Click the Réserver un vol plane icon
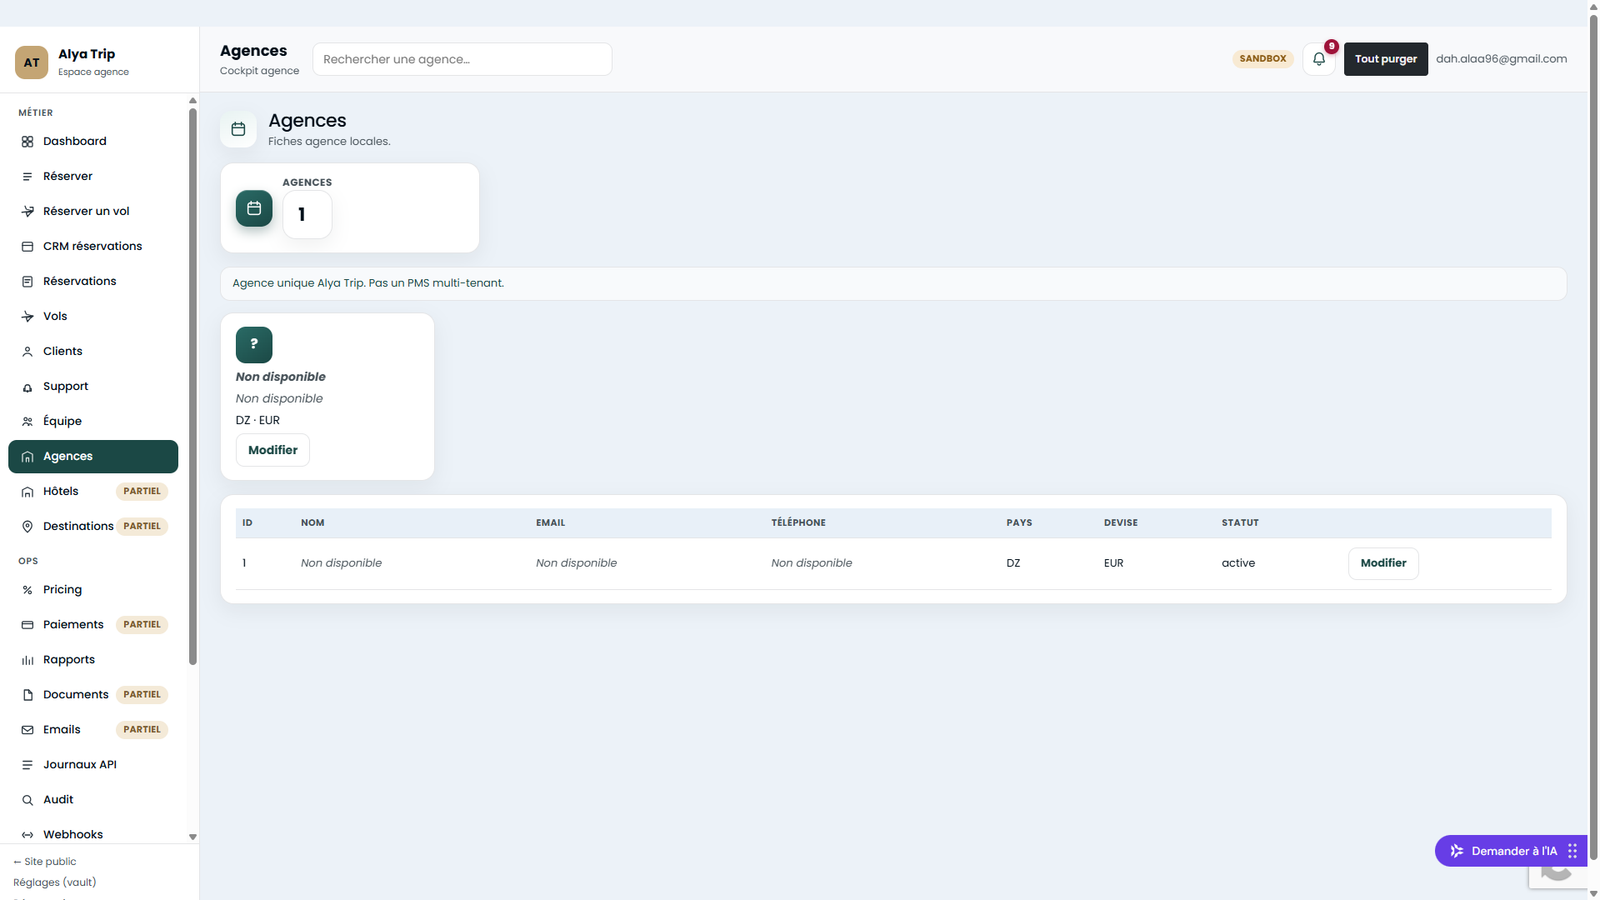1600x900 pixels. (27, 212)
